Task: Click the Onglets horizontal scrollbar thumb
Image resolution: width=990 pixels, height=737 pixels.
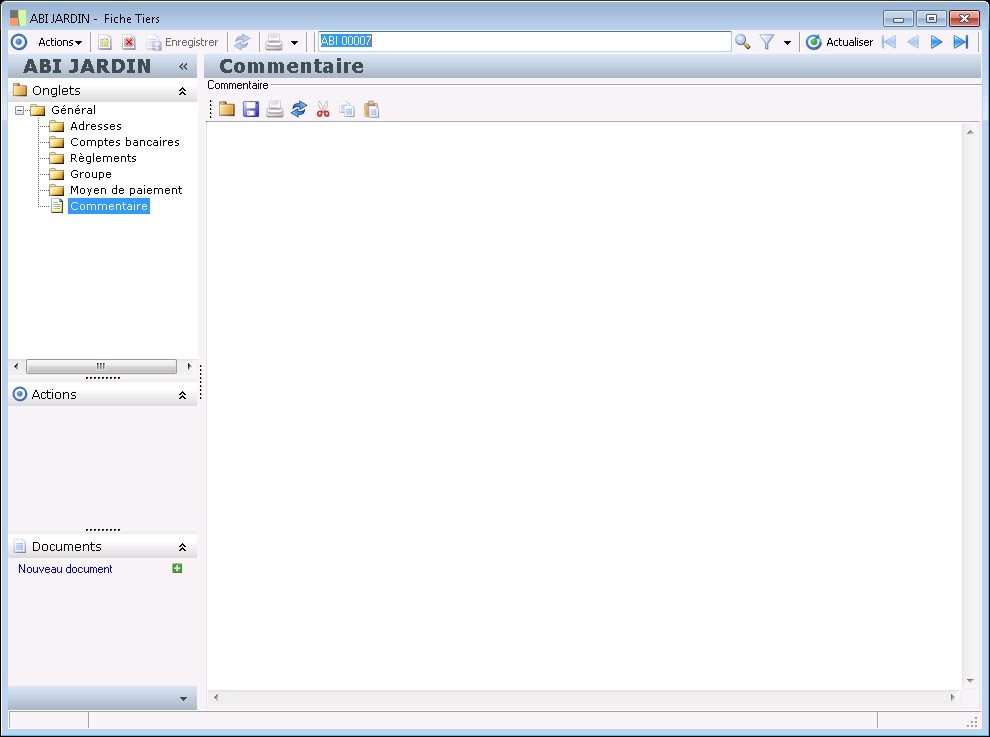Action: pyautogui.click(x=101, y=366)
